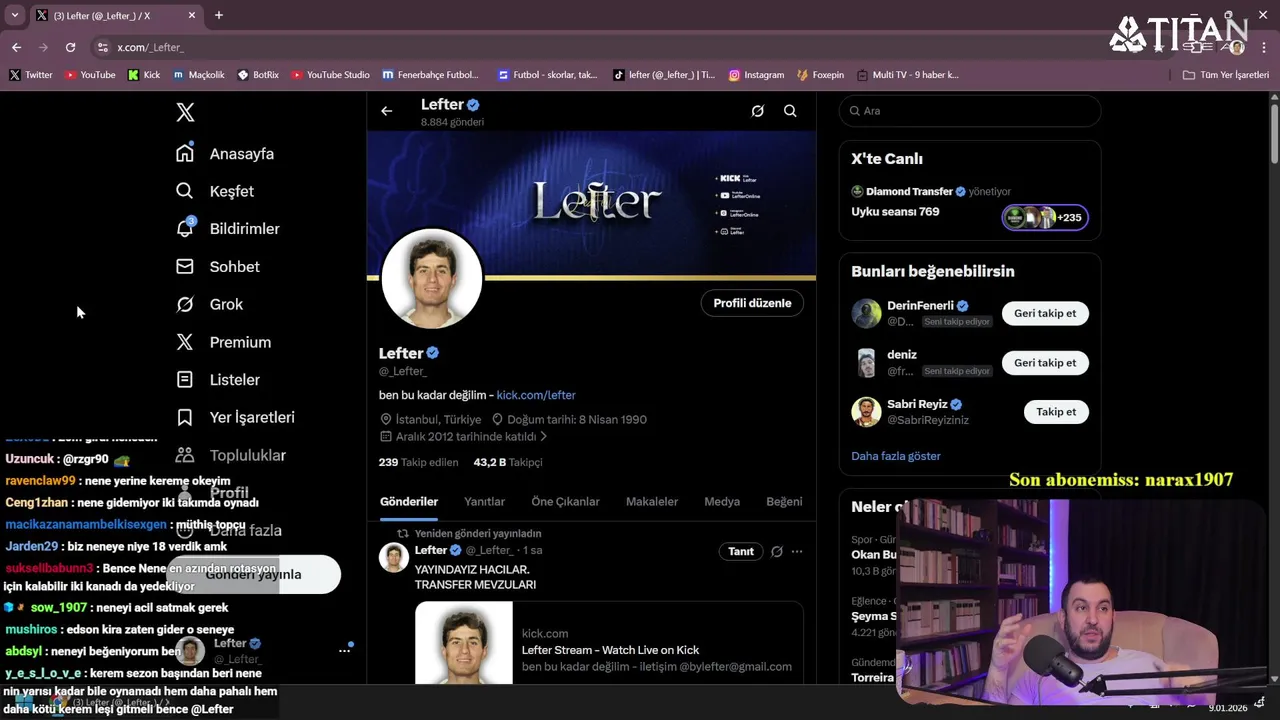Viewport: 1280px width, 720px height.
Task: Switch to the Makaleler tab
Action: [652, 502]
